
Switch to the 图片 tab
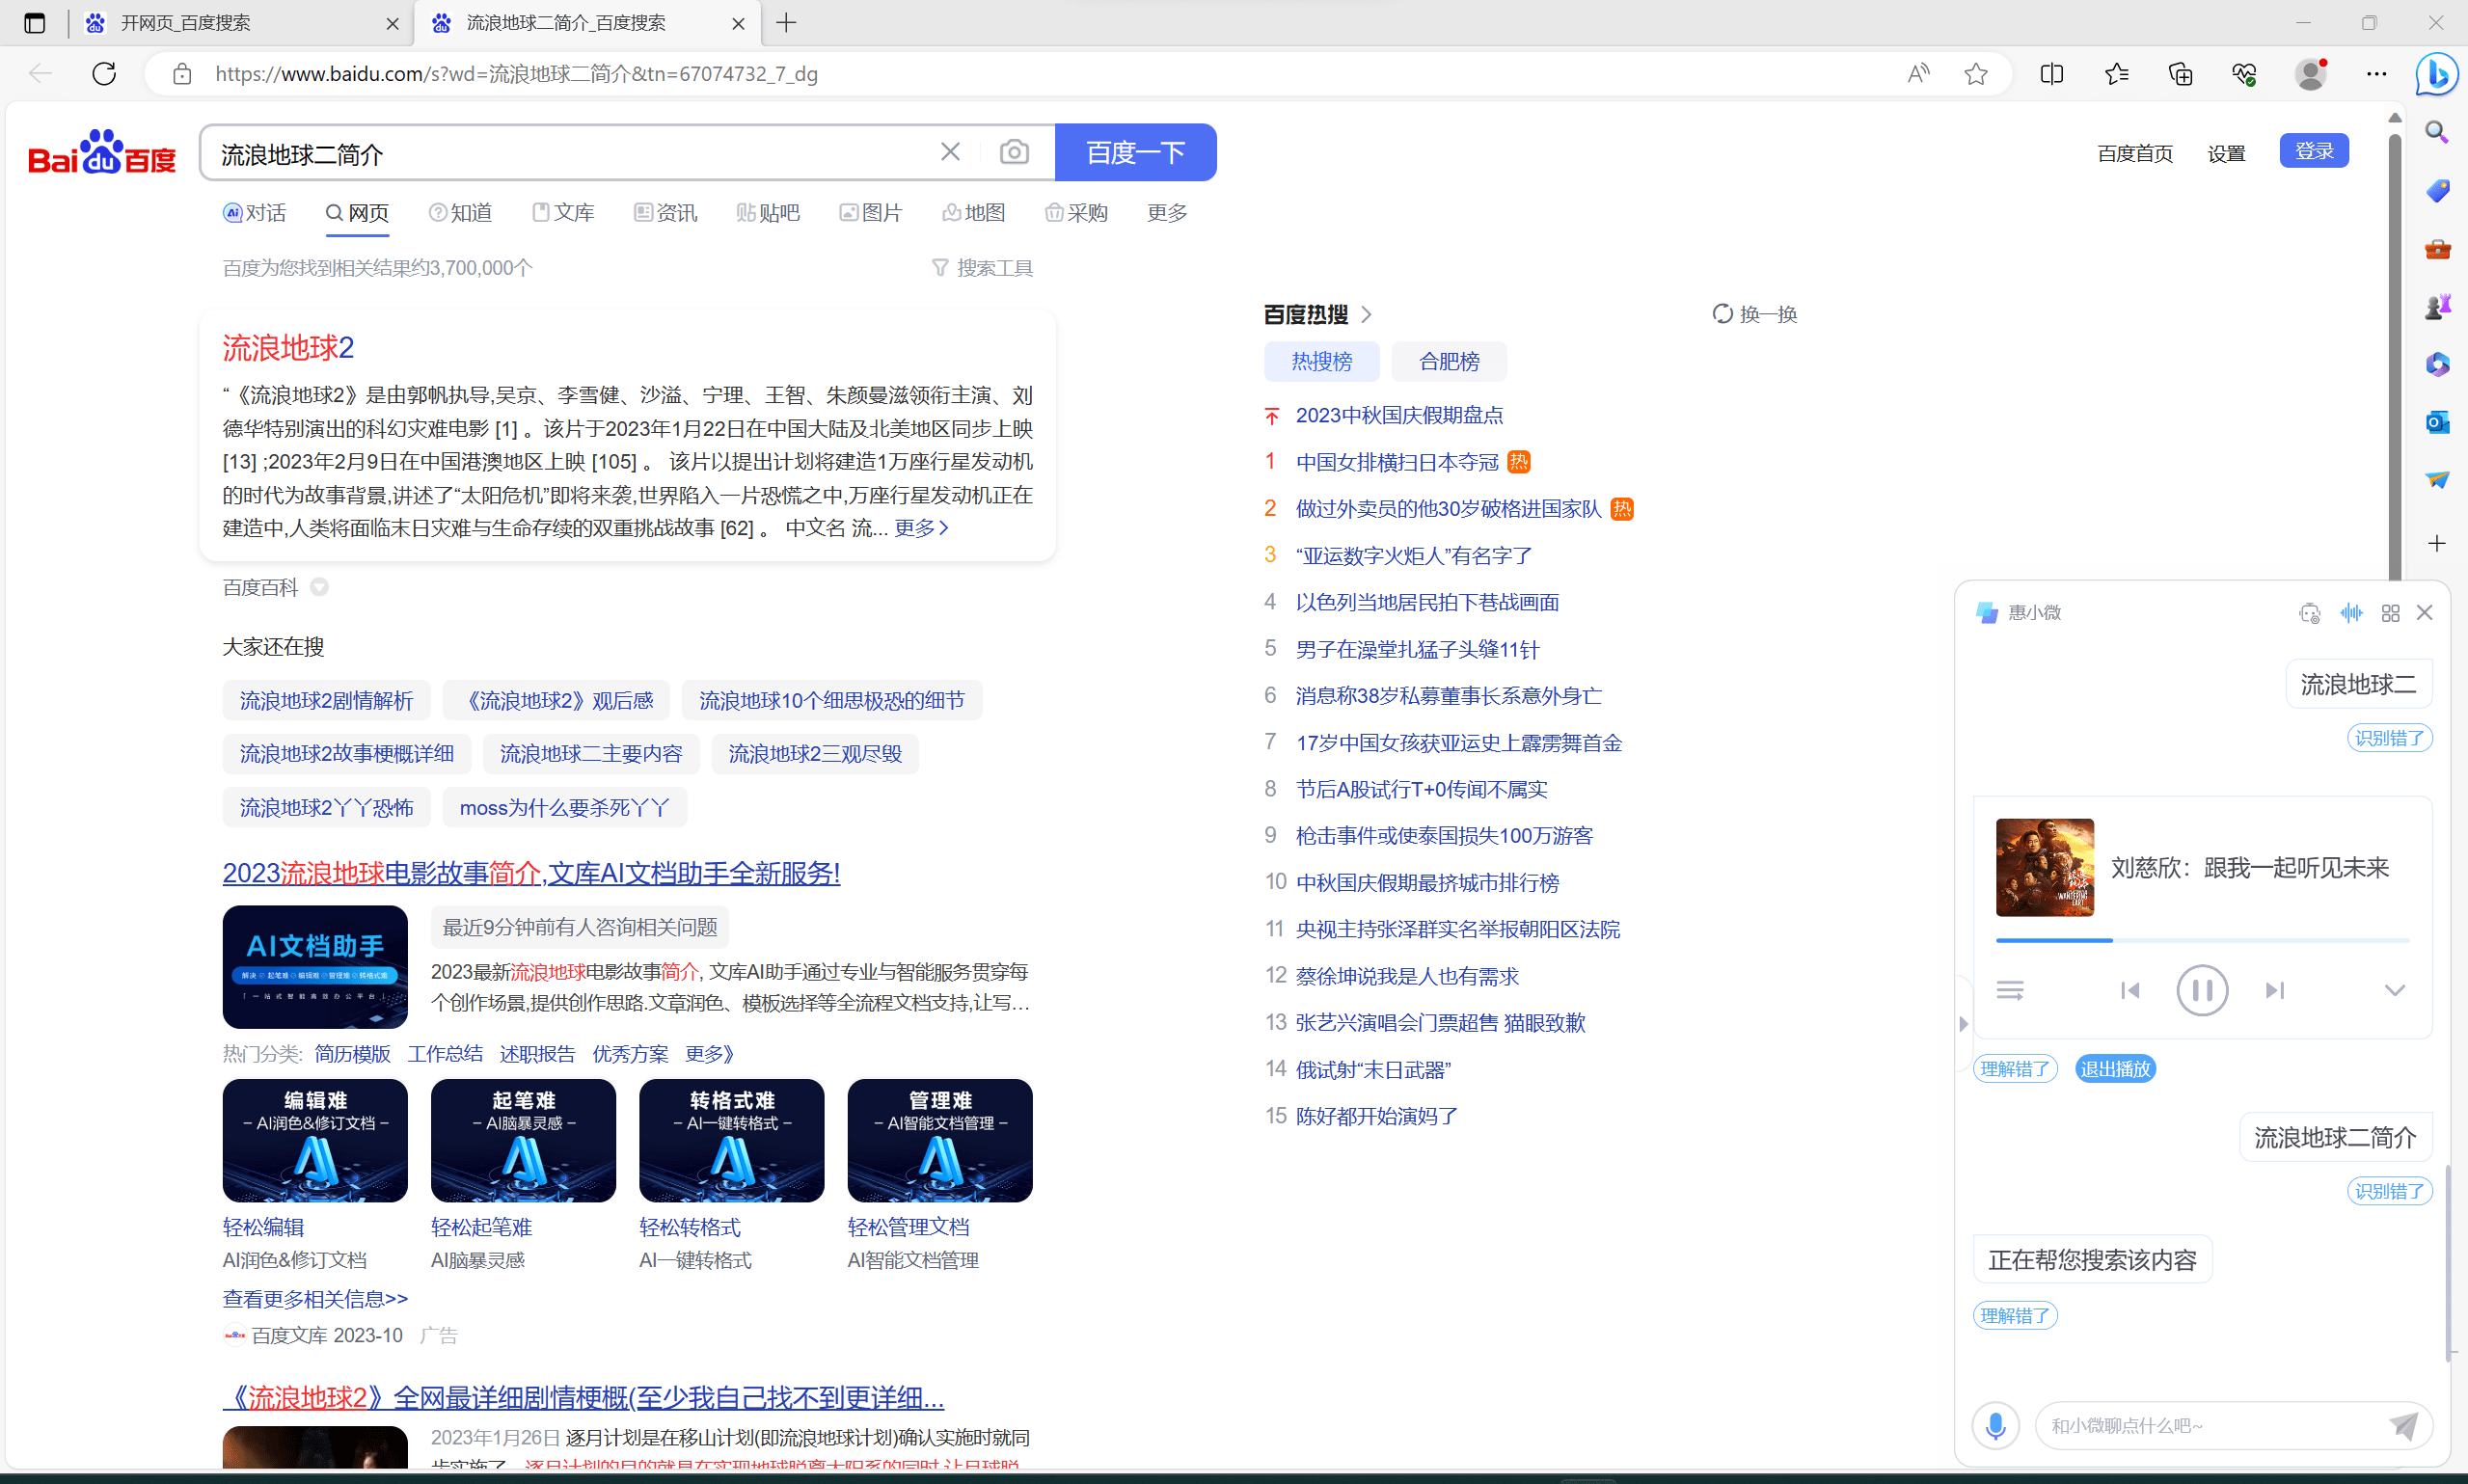(871, 213)
